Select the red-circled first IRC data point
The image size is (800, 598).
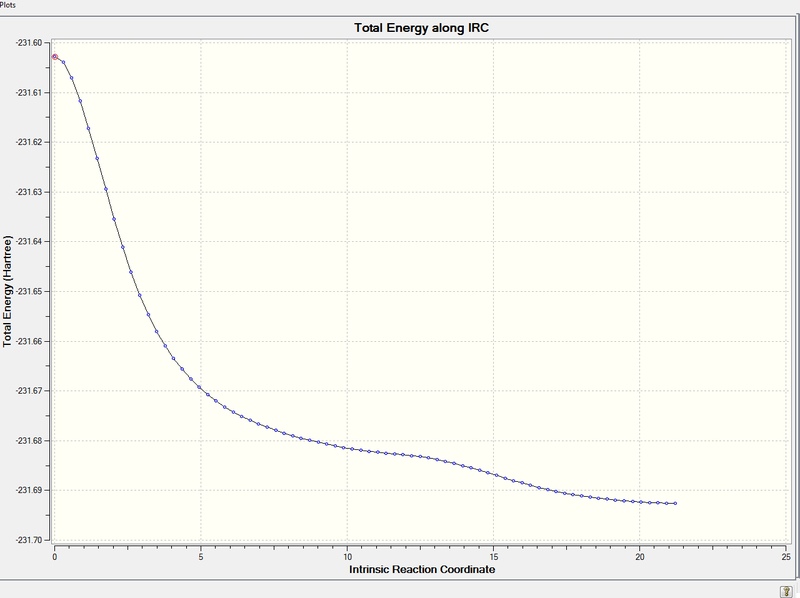tap(55, 57)
